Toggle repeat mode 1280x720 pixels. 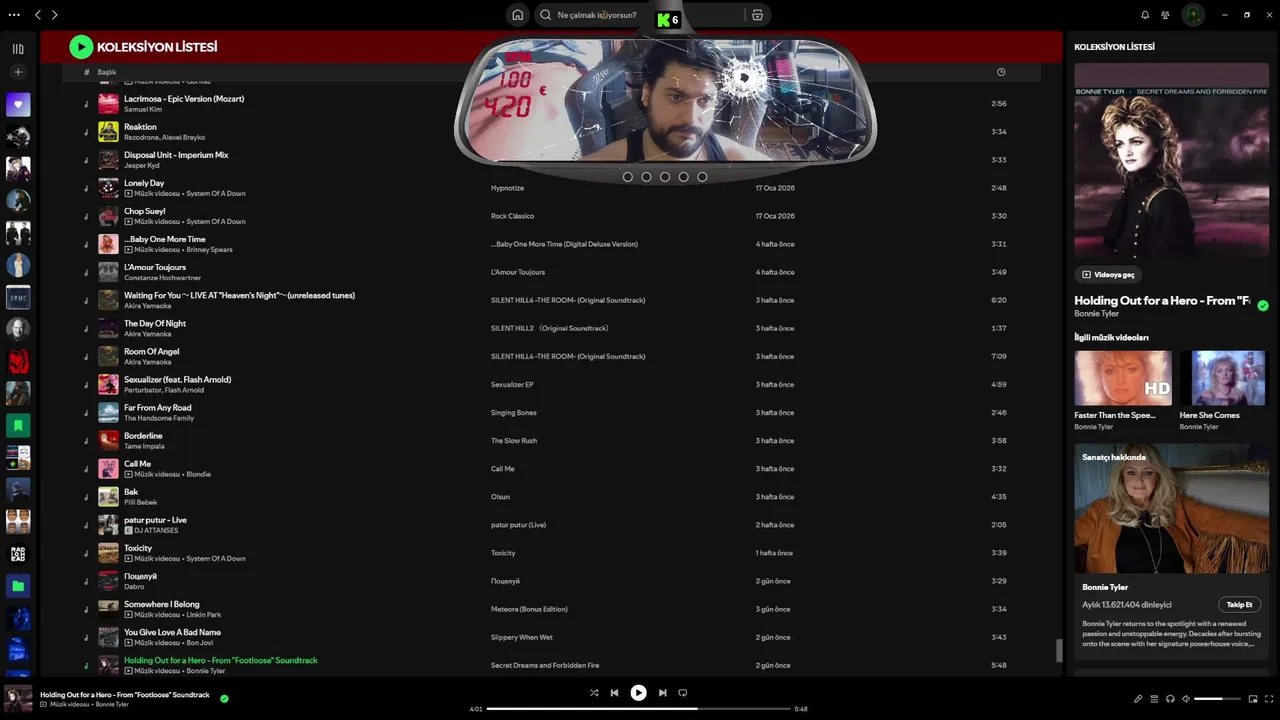tap(683, 692)
